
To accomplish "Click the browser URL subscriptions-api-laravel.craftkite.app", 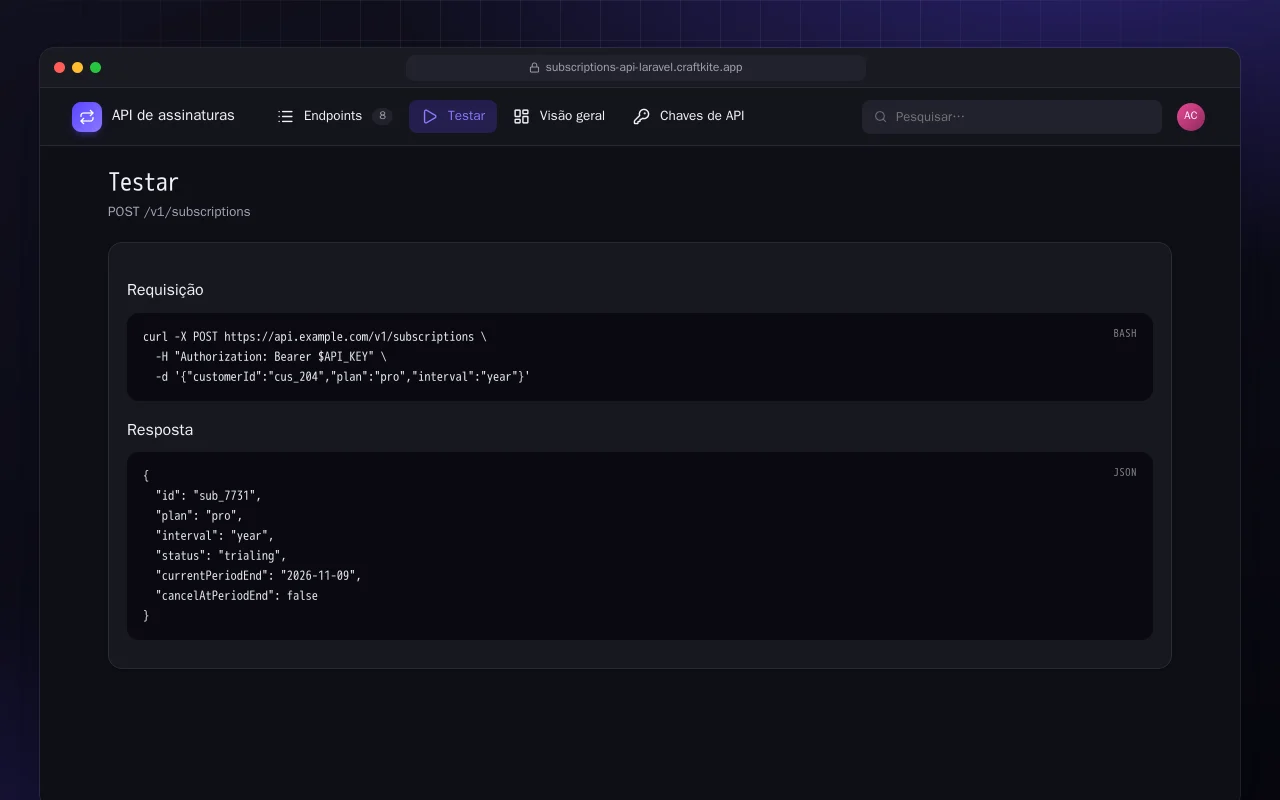I will [644, 68].
